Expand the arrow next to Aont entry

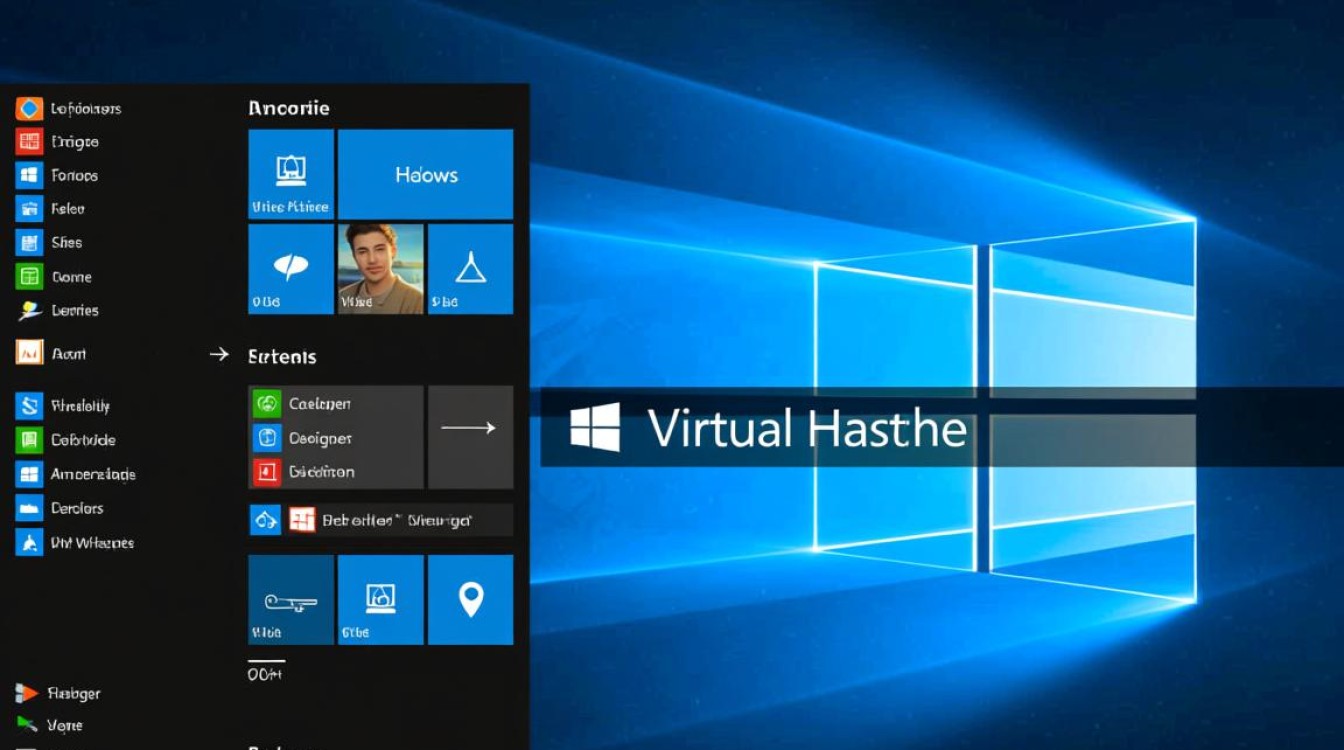218,354
